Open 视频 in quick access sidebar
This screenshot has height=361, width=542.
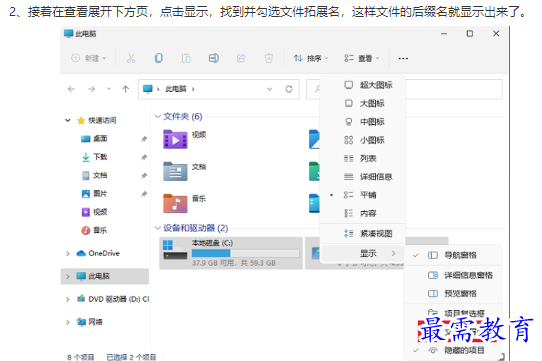[x=100, y=212]
